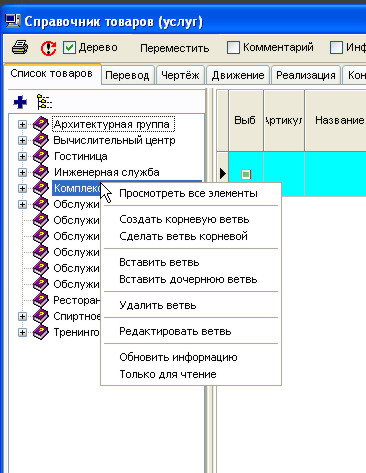Click book icon of Ресторан branch
The width and height of the screenshot is (366, 473).
[41, 300]
